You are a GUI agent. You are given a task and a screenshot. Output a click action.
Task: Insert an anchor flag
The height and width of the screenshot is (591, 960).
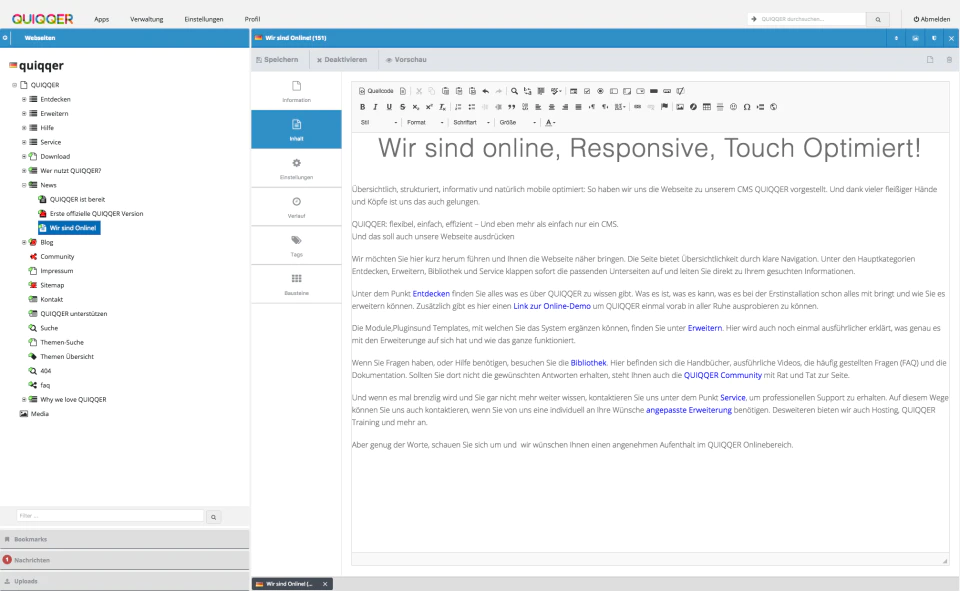coord(664,107)
